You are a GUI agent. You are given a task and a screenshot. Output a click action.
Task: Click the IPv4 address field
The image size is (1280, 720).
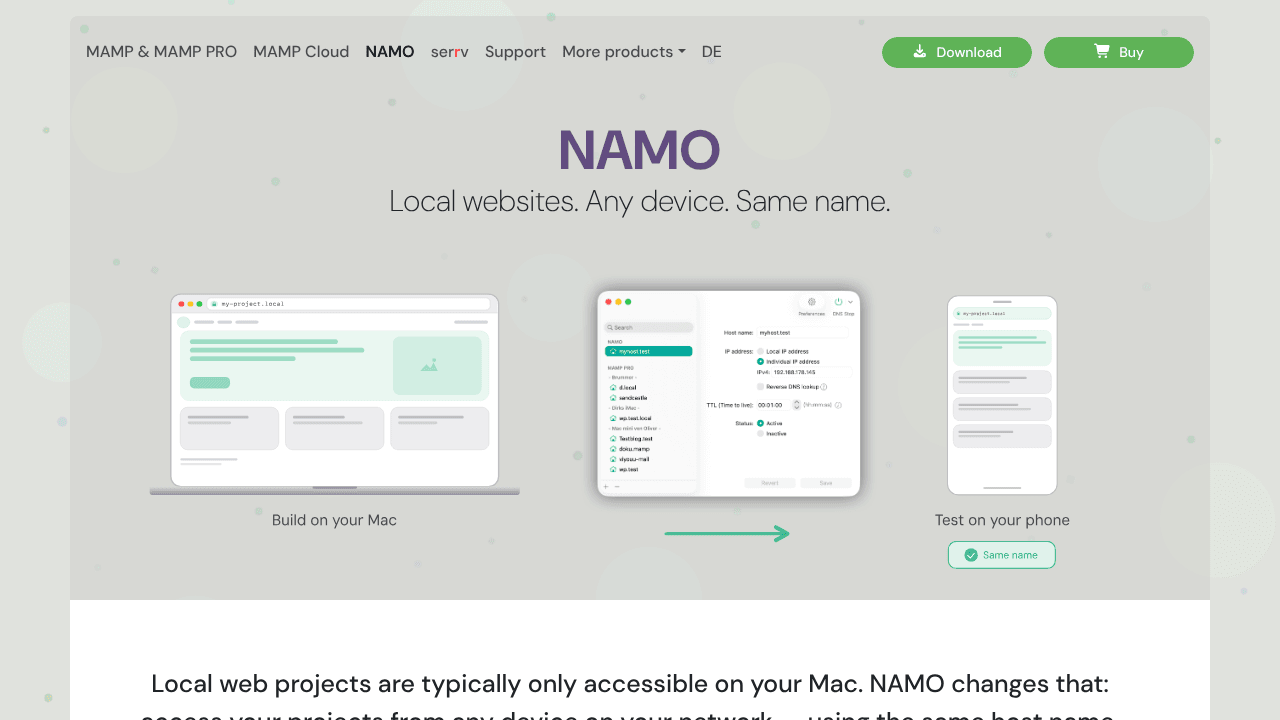point(811,372)
